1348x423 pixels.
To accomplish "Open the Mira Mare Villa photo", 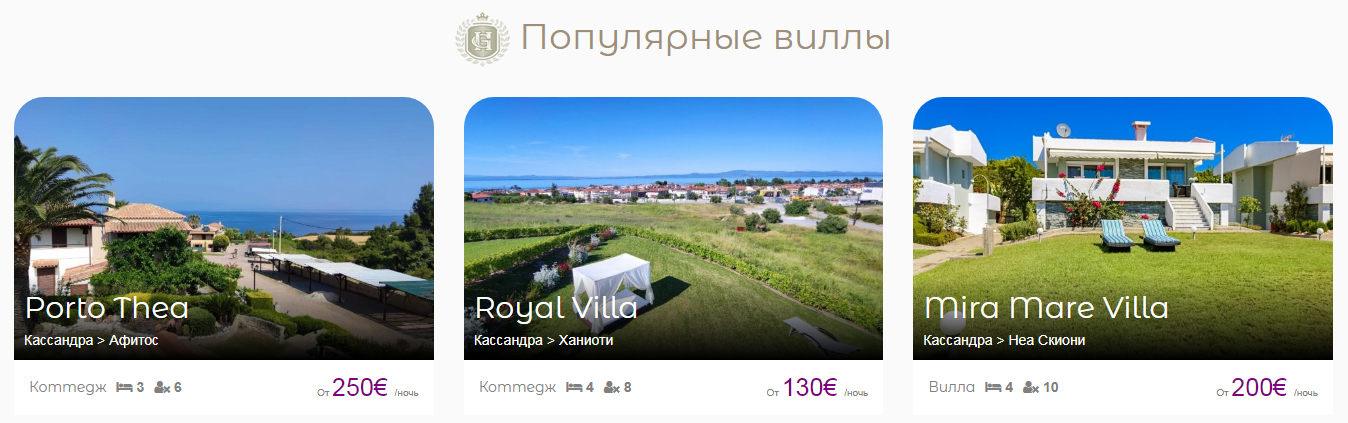I will point(1123,228).
